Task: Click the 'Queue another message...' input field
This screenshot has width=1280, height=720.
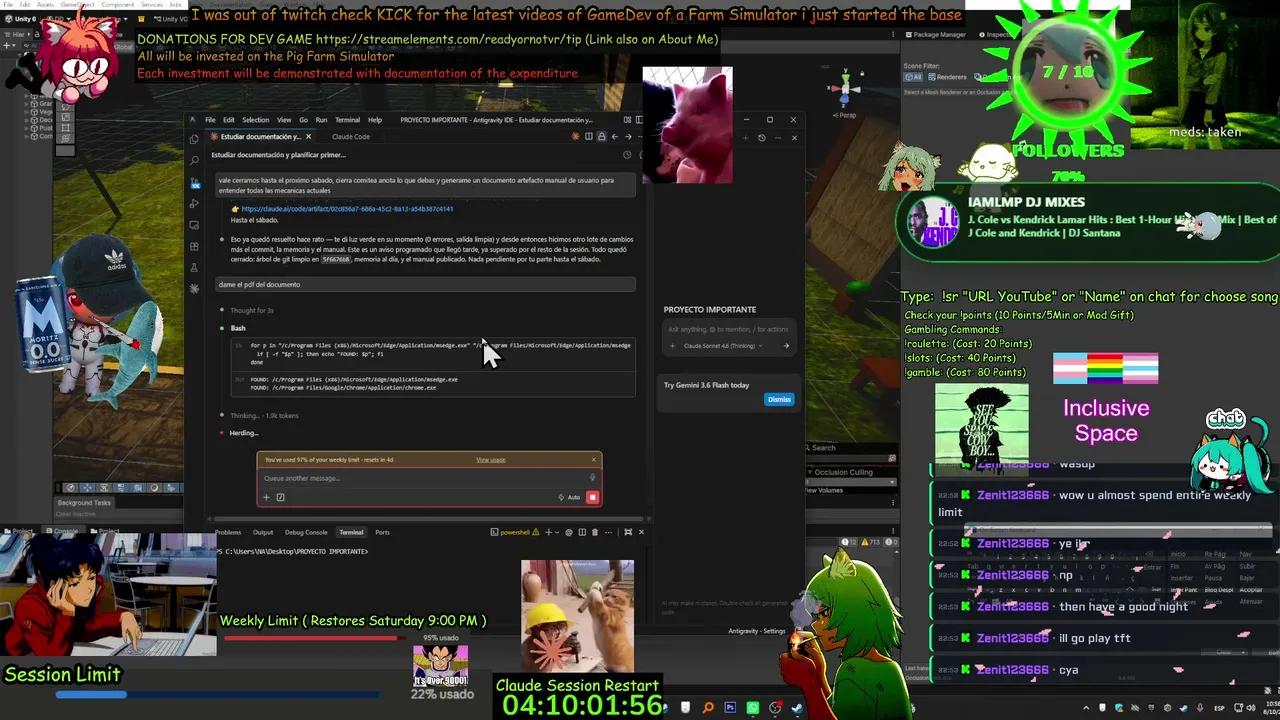Action: pyautogui.click(x=420, y=478)
